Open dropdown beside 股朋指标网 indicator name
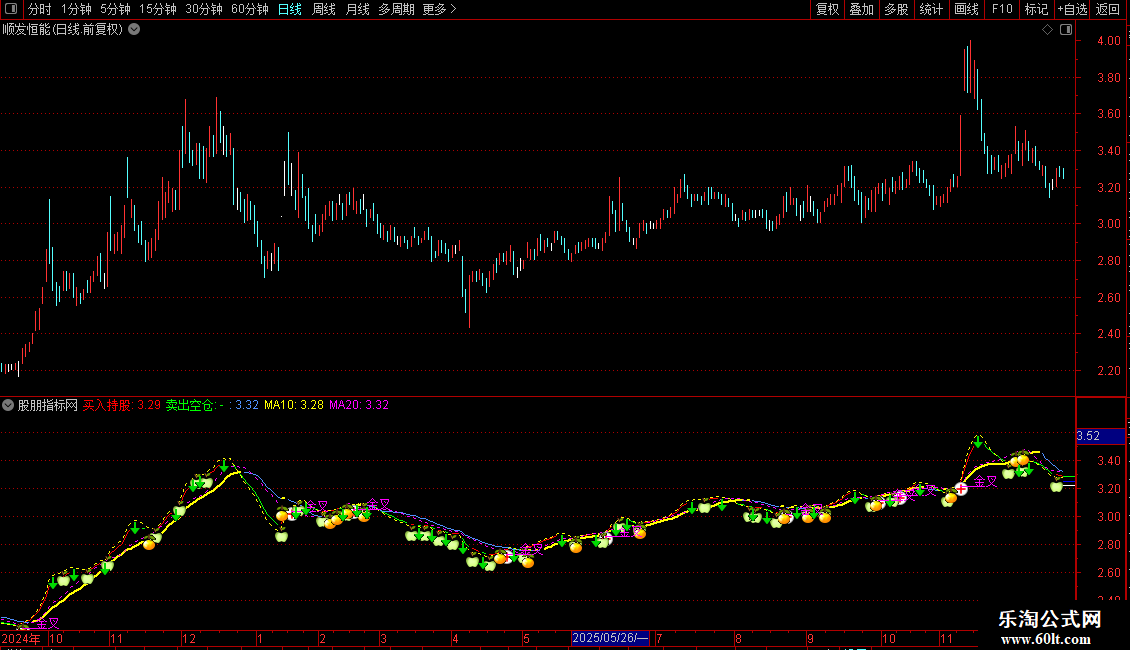 click(x=8, y=405)
